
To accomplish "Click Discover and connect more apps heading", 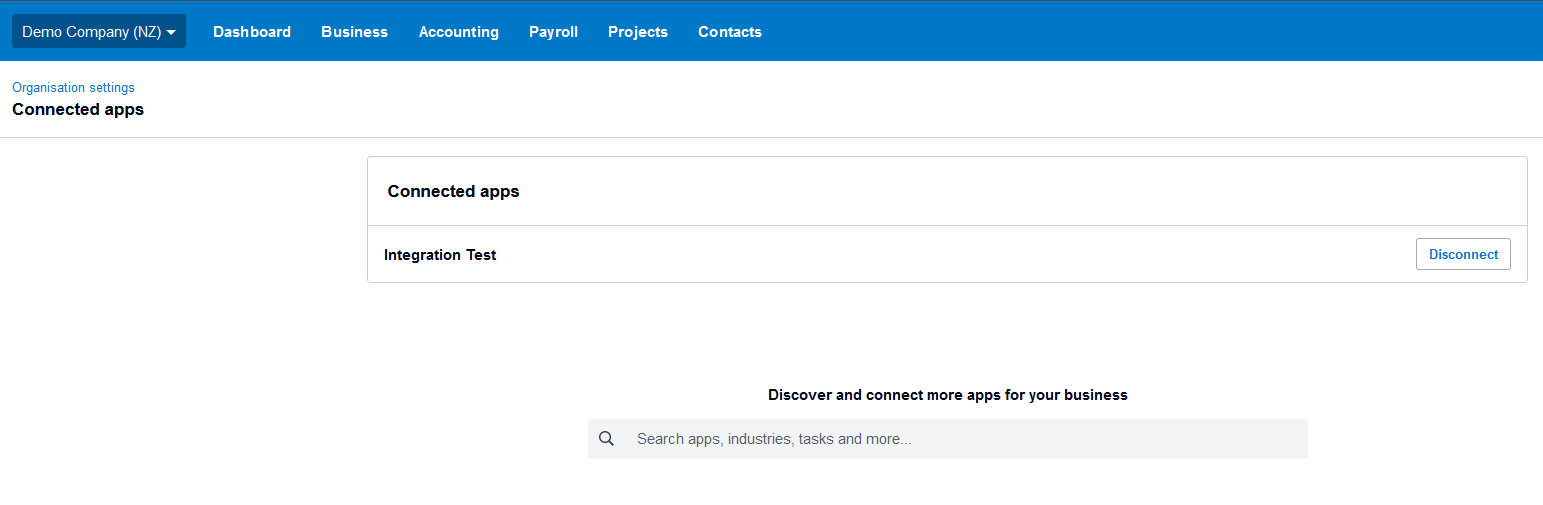I will click(x=948, y=395).
